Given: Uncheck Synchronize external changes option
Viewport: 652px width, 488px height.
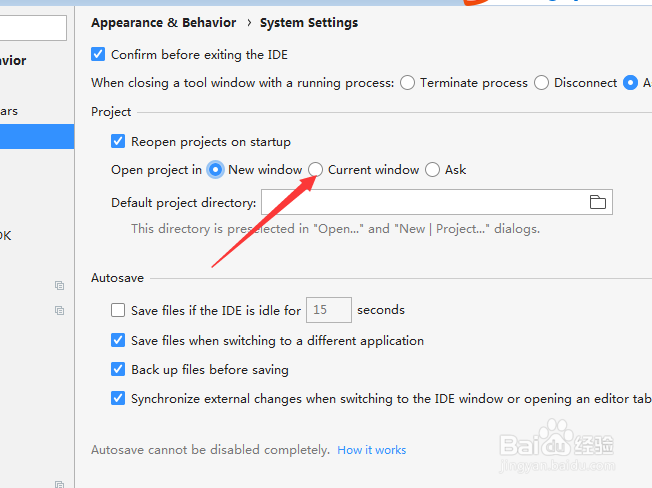Looking at the screenshot, I should [x=118, y=399].
